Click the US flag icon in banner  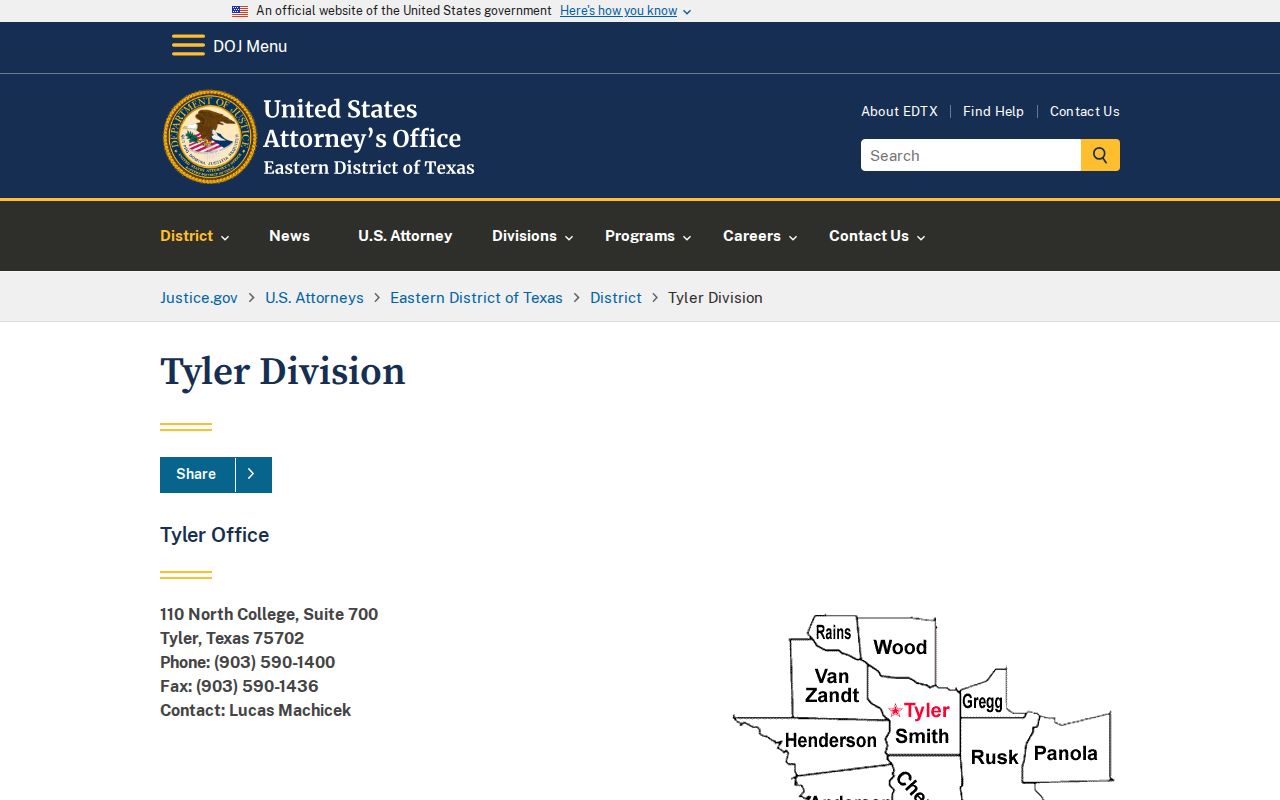click(x=240, y=11)
